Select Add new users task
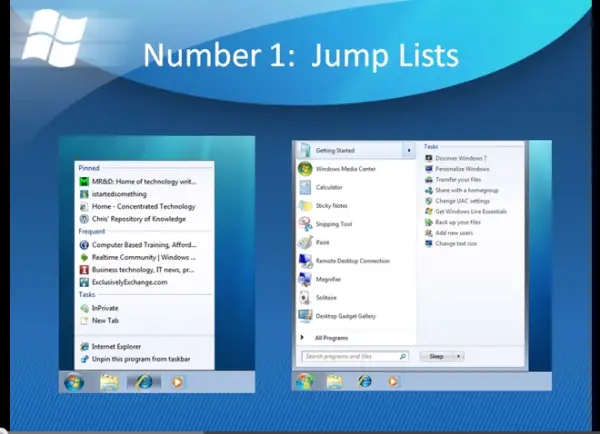The height and width of the screenshot is (434, 600). [x=449, y=233]
